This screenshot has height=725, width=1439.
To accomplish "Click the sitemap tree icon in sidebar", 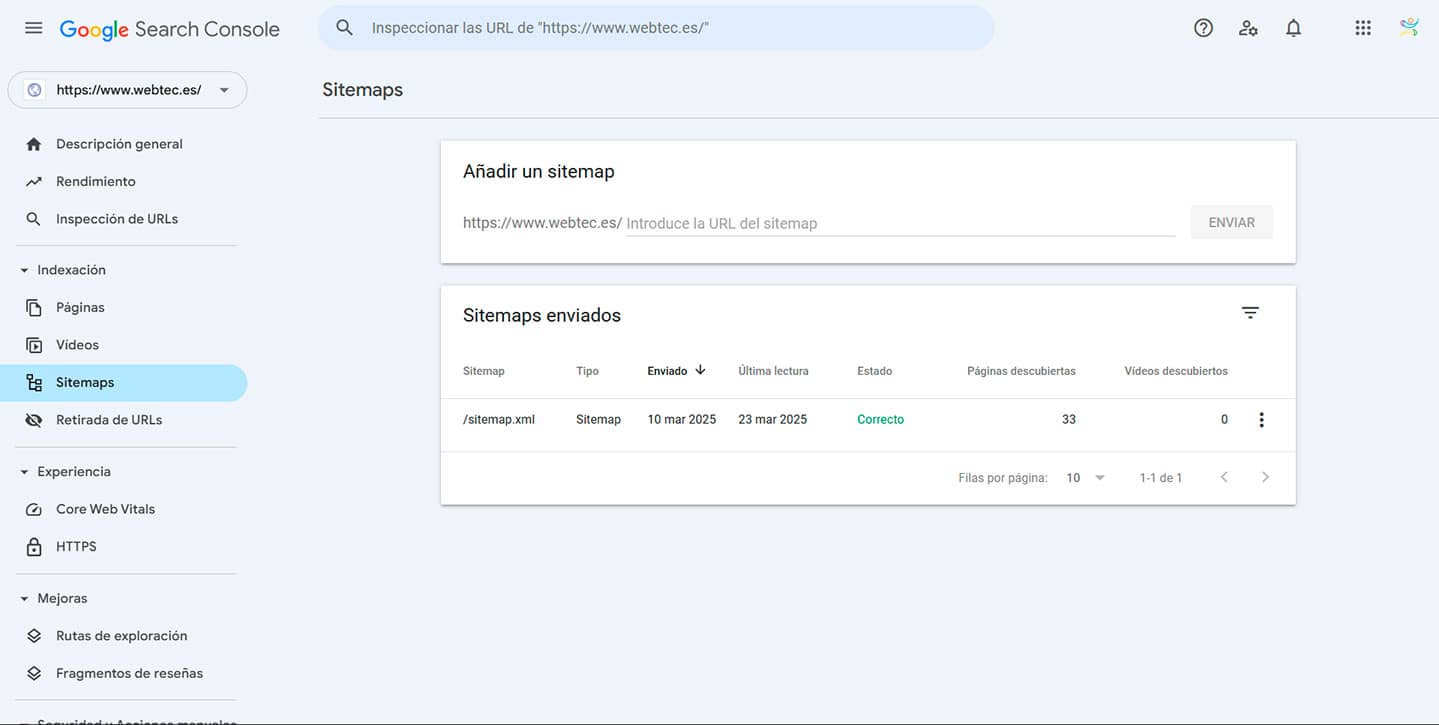I will 34,383.
